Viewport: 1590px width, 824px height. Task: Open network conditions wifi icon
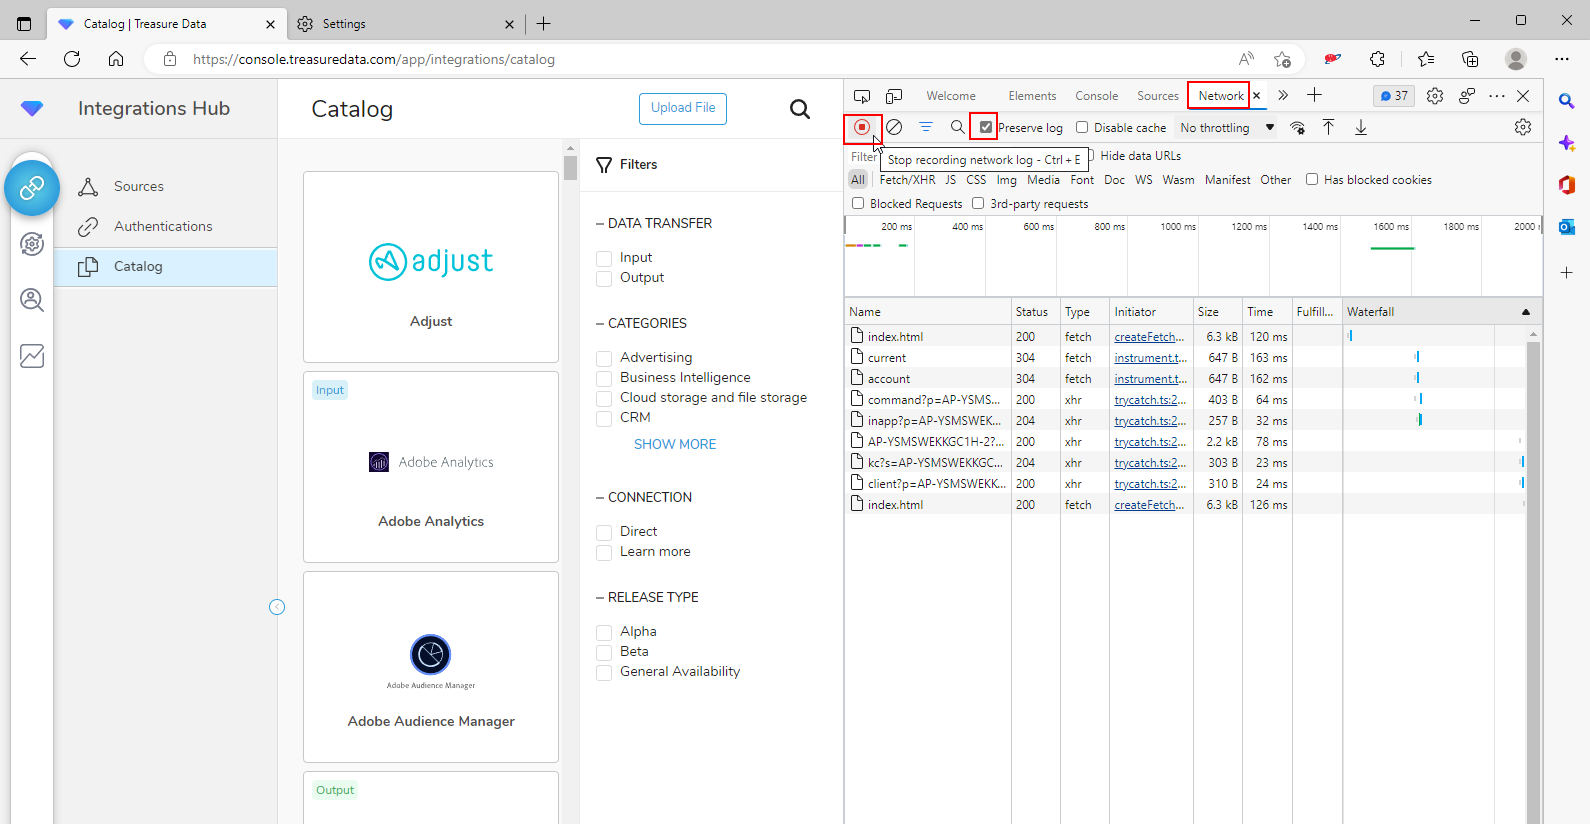[x=1297, y=127]
